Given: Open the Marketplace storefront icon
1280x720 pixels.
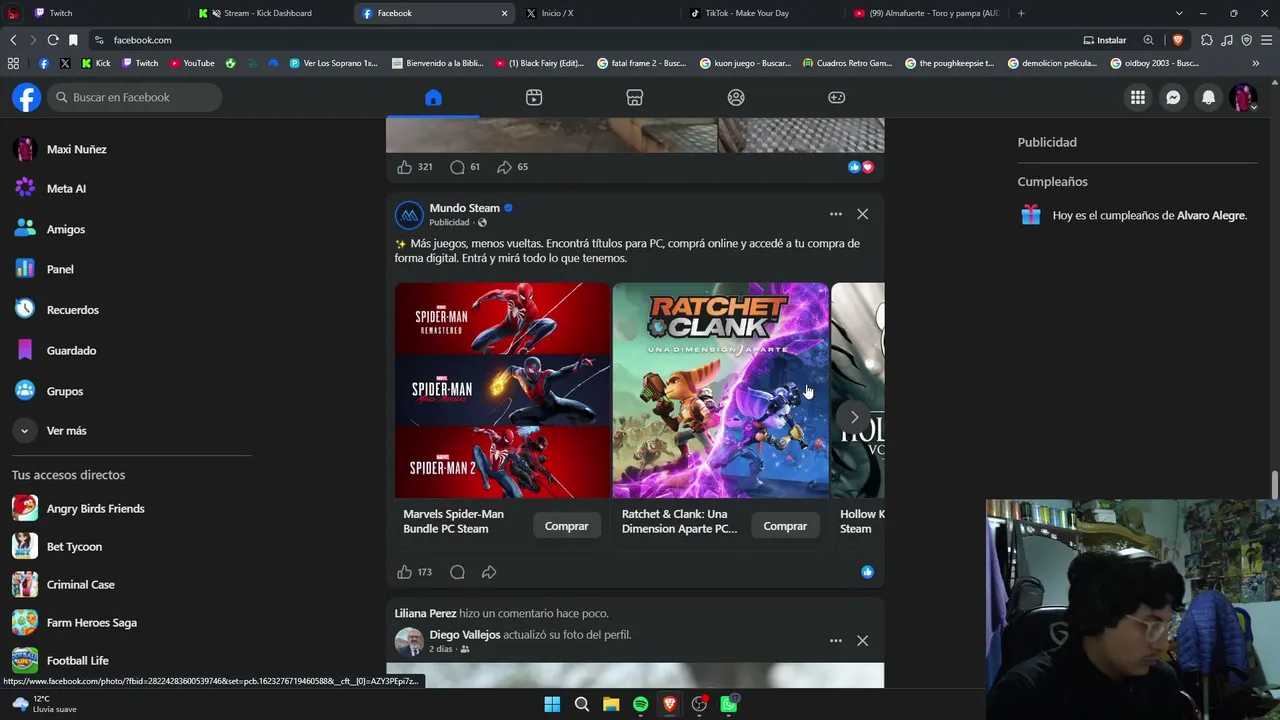Looking at the screenshot, I should (635, 97).
